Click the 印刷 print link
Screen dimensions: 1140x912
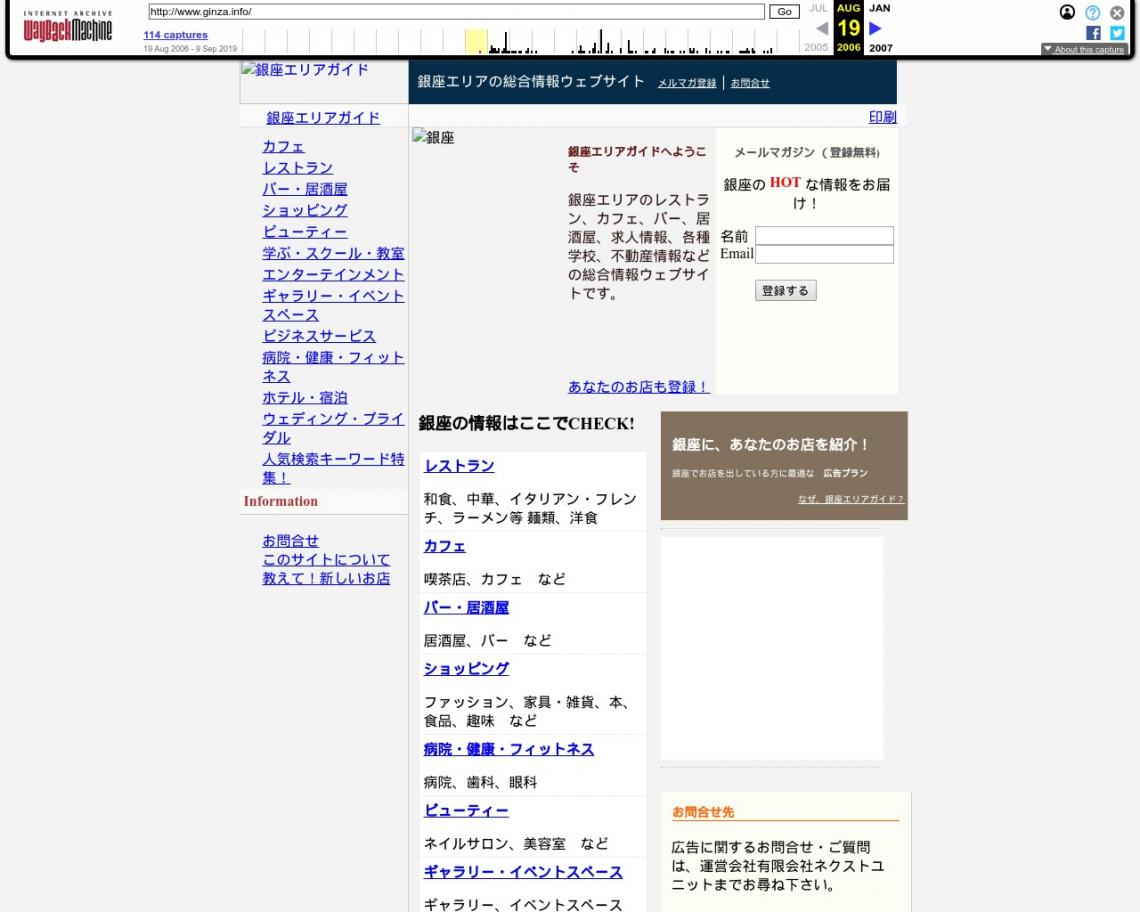tap(883, 117)
